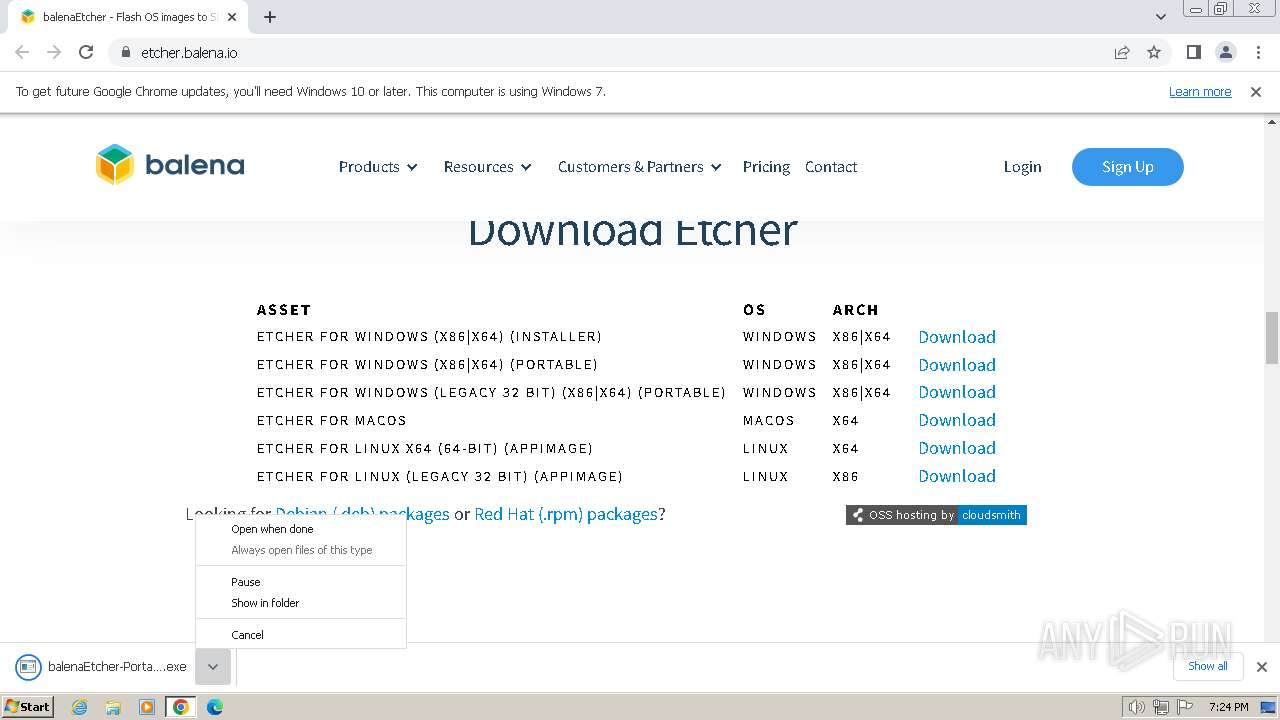
Task: Open Internet Explorer from the taskbar
Action: tap(80, 707)
